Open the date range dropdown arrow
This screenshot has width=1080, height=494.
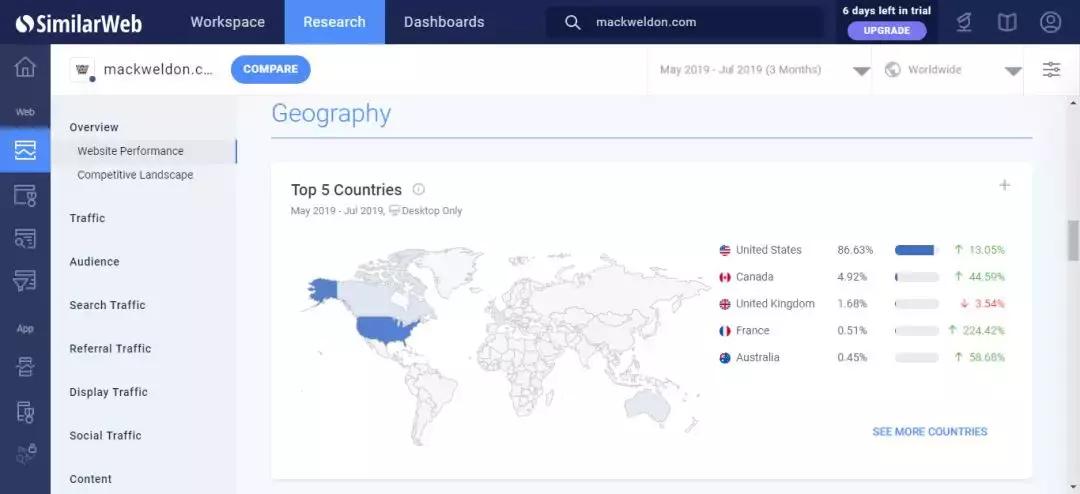(862, 71)
